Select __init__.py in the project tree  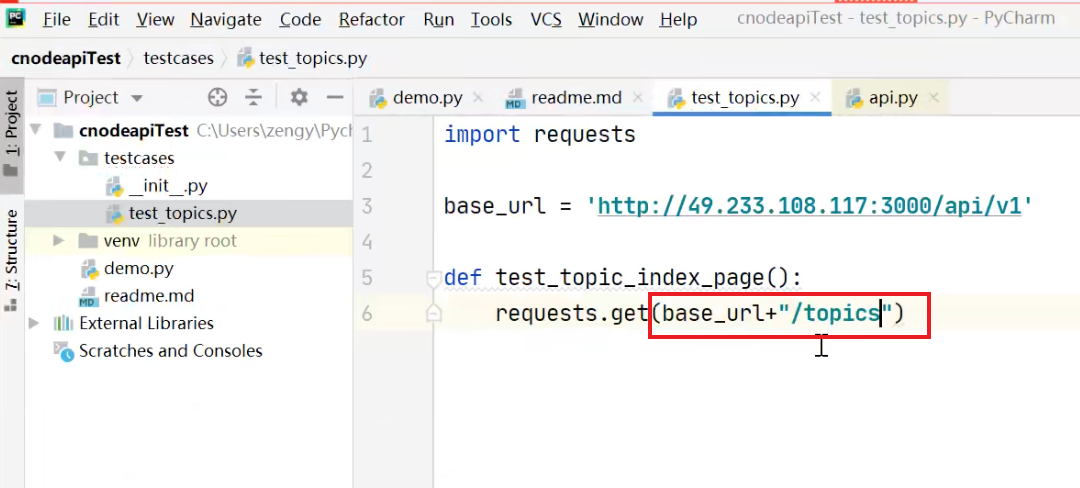click(168, 186)
